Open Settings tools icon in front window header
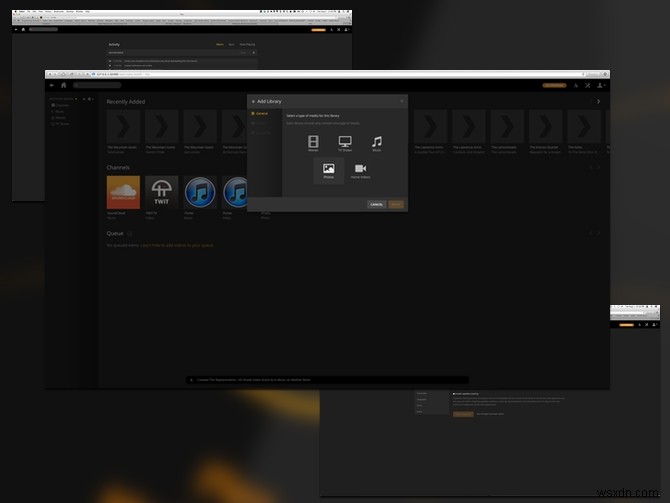 click(x=588, y=85)
